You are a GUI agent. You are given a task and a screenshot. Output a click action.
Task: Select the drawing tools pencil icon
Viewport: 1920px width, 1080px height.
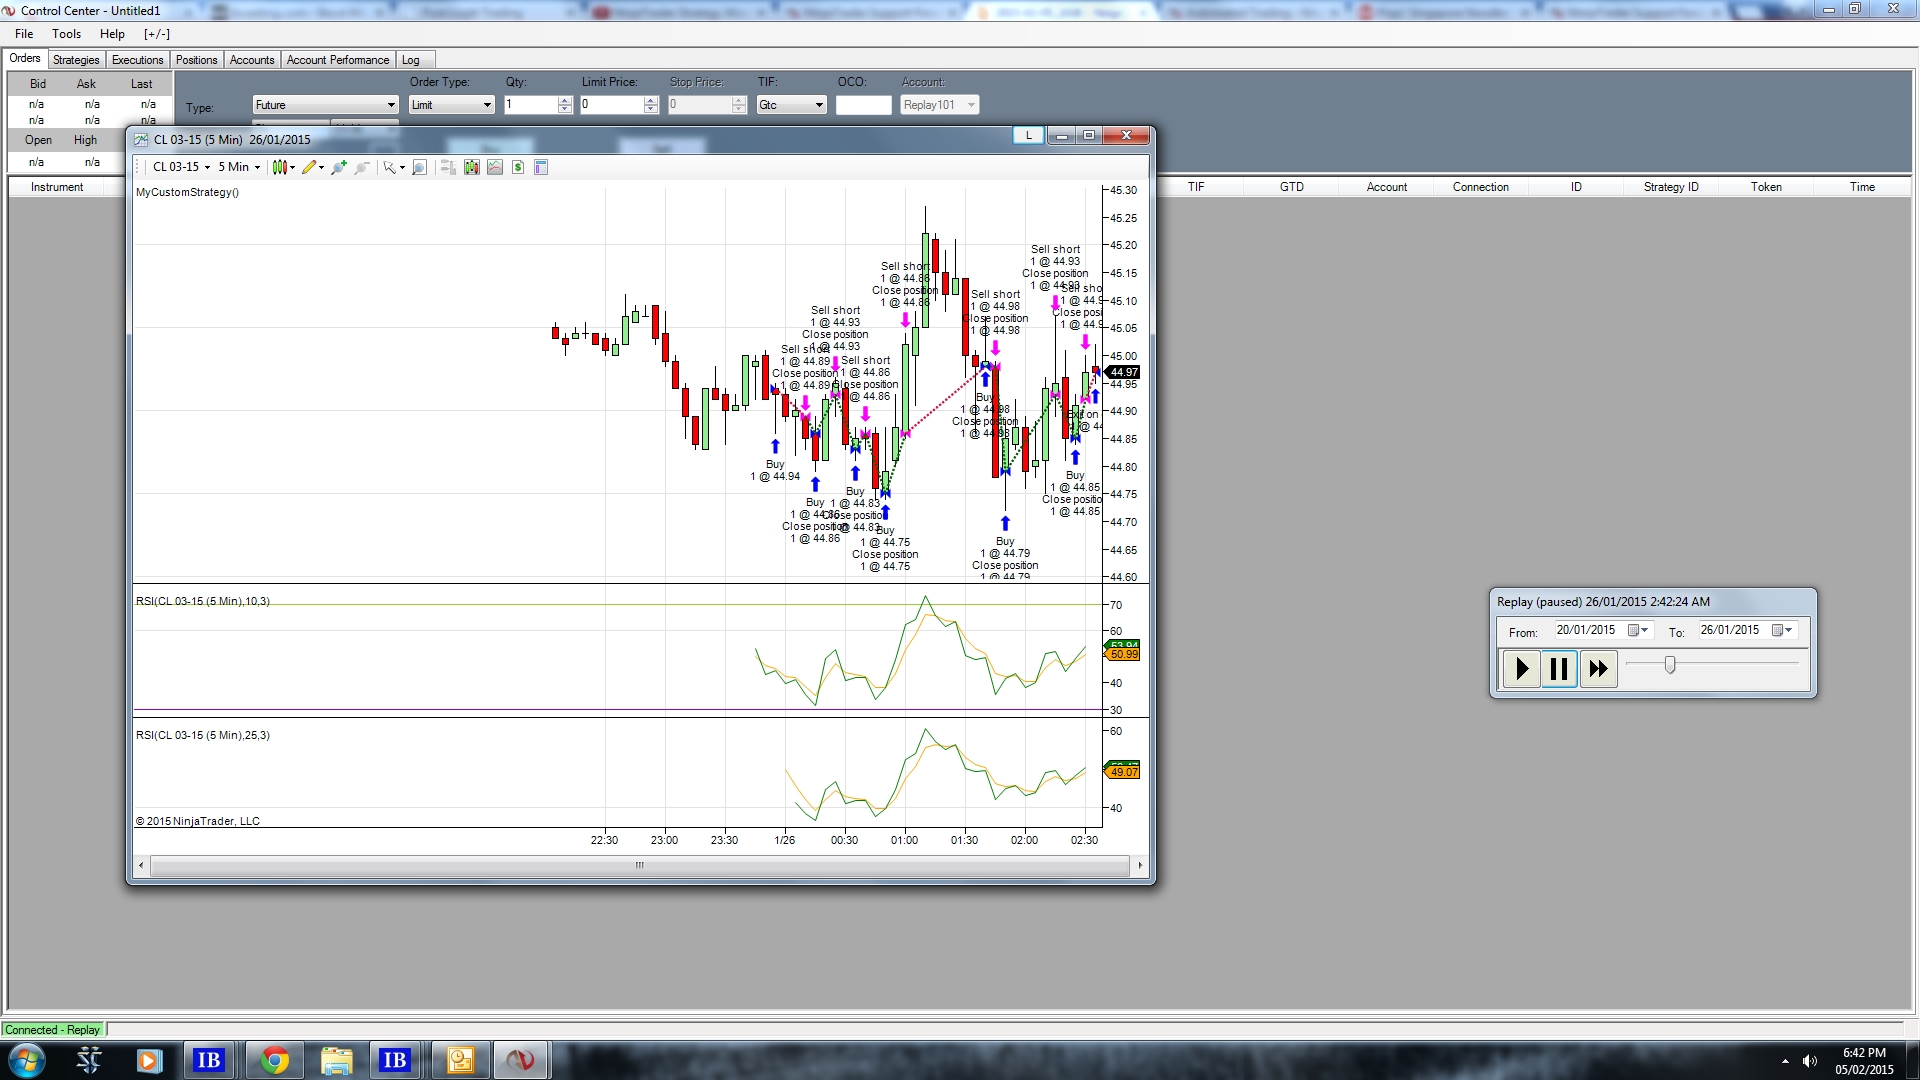point(311,167)
